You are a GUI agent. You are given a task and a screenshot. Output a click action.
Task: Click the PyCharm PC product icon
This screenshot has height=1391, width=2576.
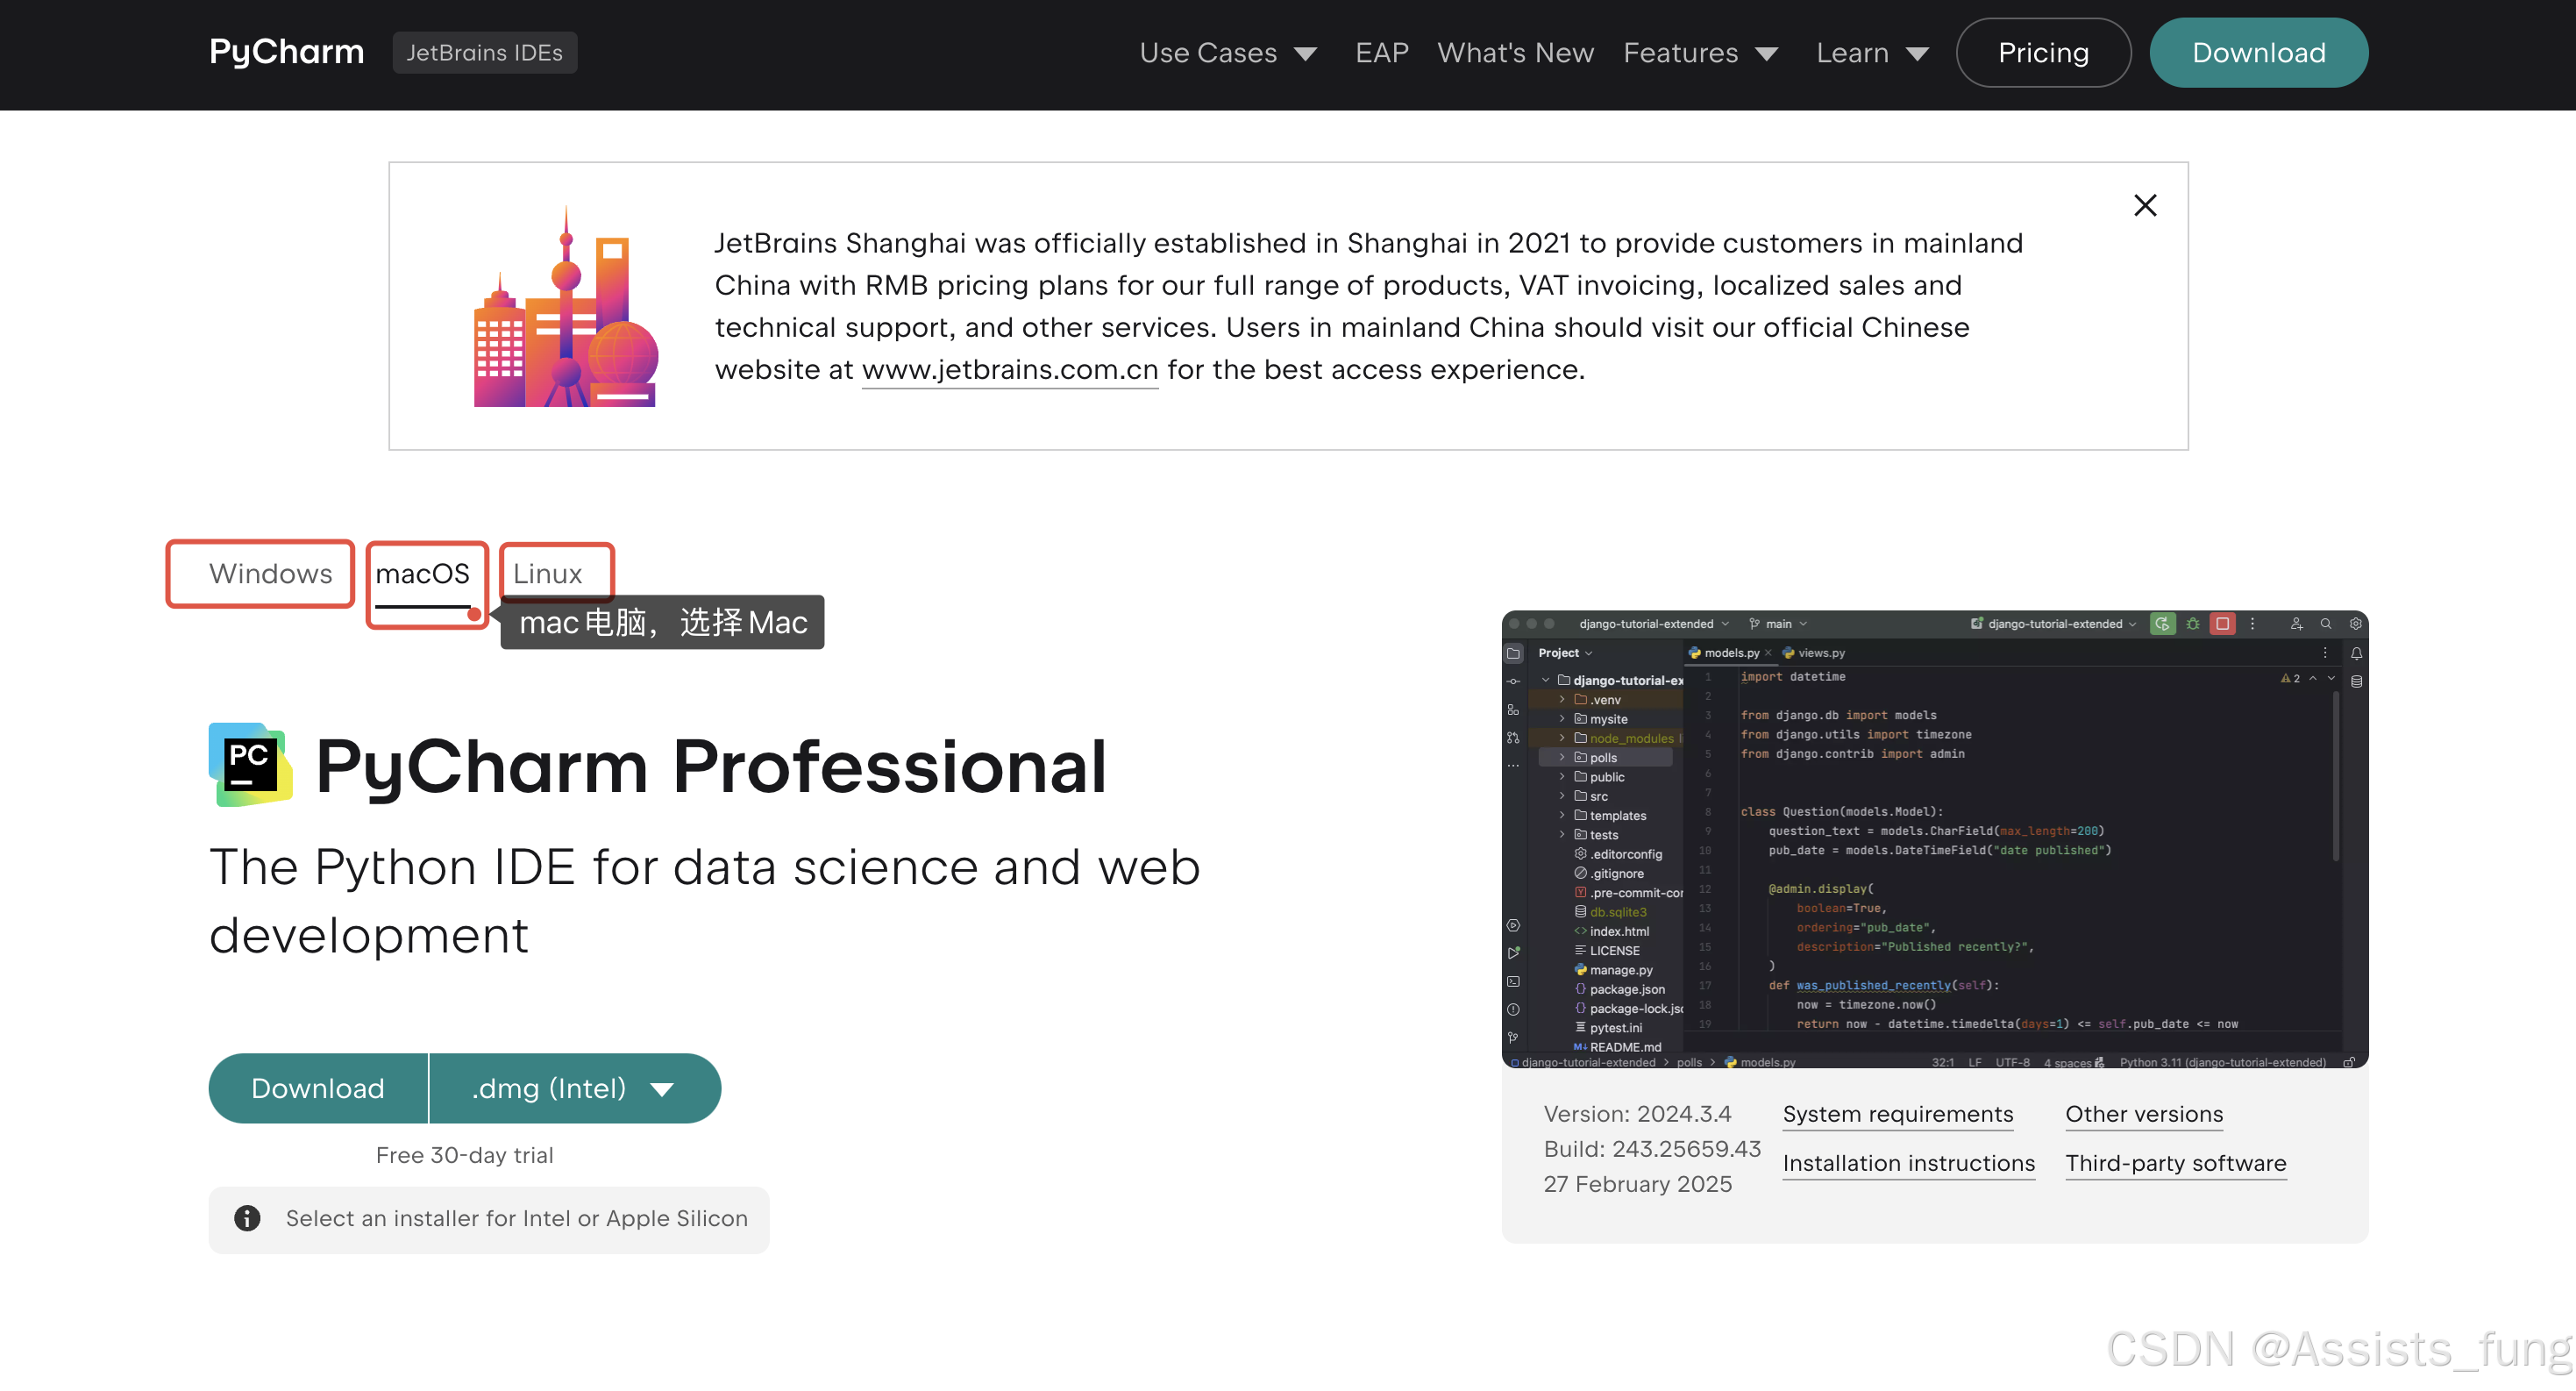250,765
